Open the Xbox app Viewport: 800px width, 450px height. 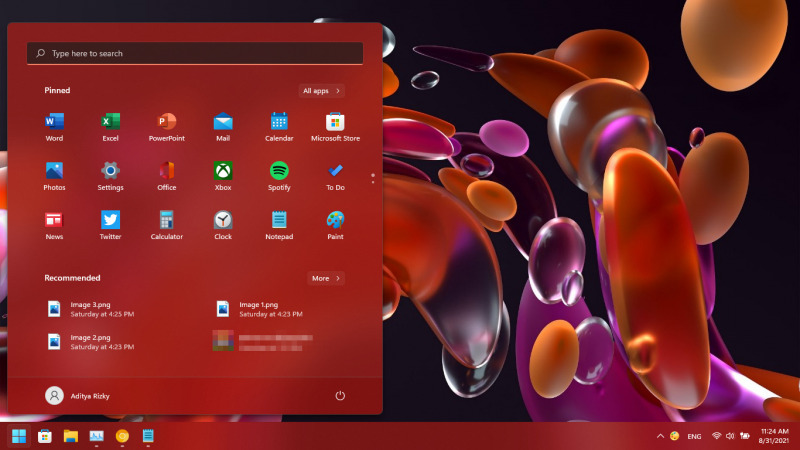tap(223, 176)
